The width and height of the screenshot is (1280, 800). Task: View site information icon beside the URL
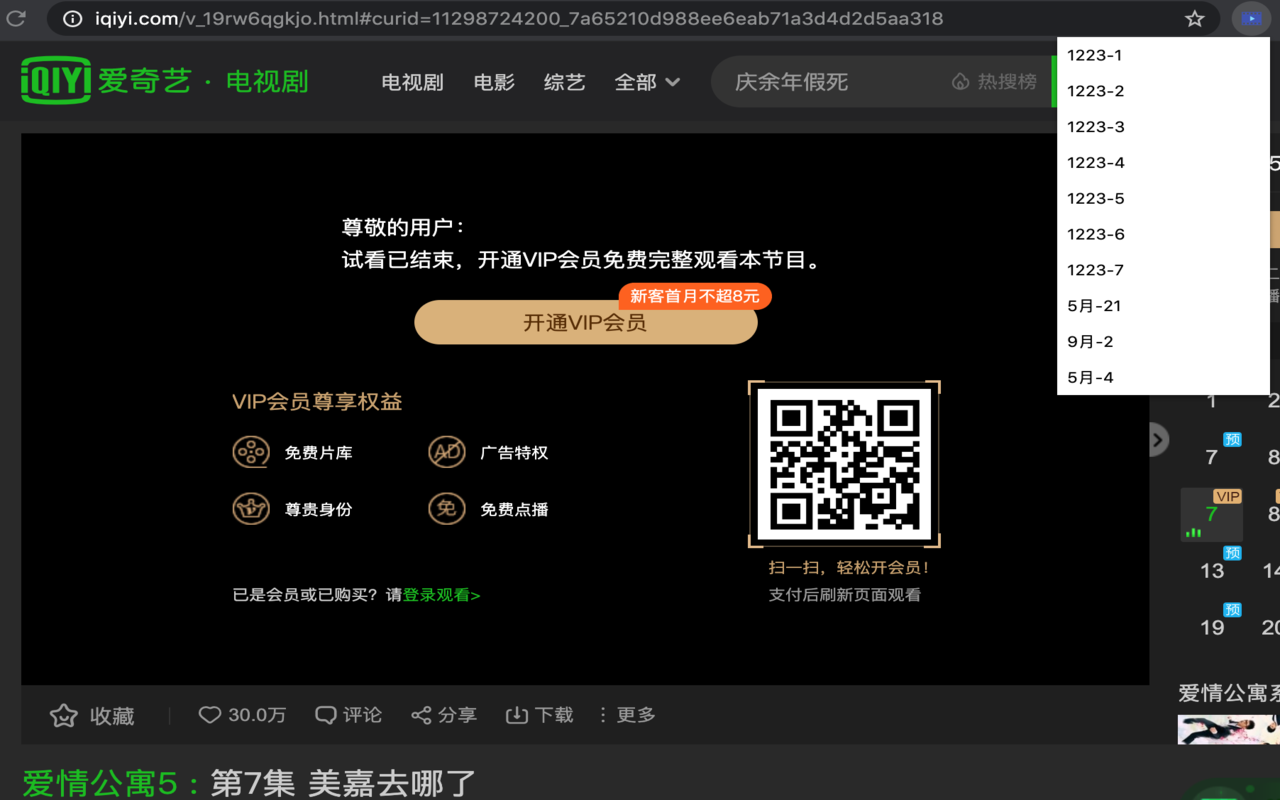coord(72,18)
